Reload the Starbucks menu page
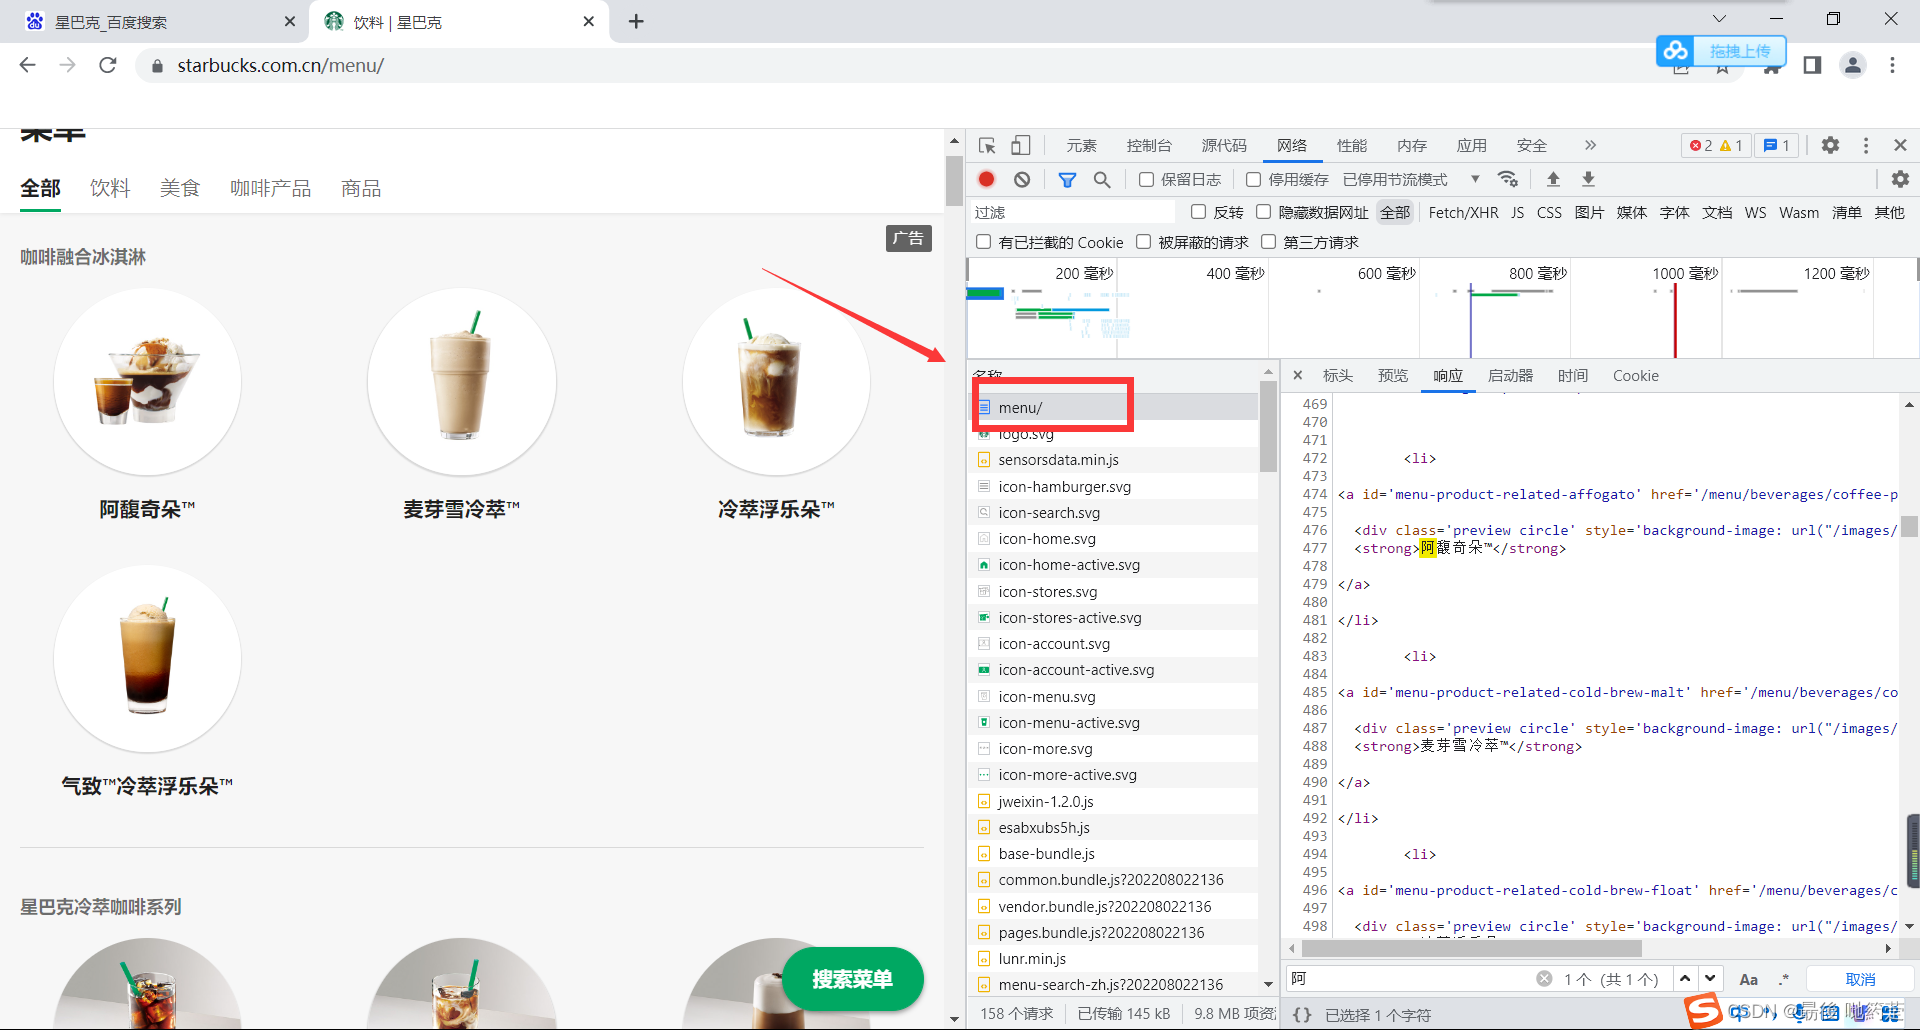1920x1030 pixels. pyautogui.click(x=108, y=65)
